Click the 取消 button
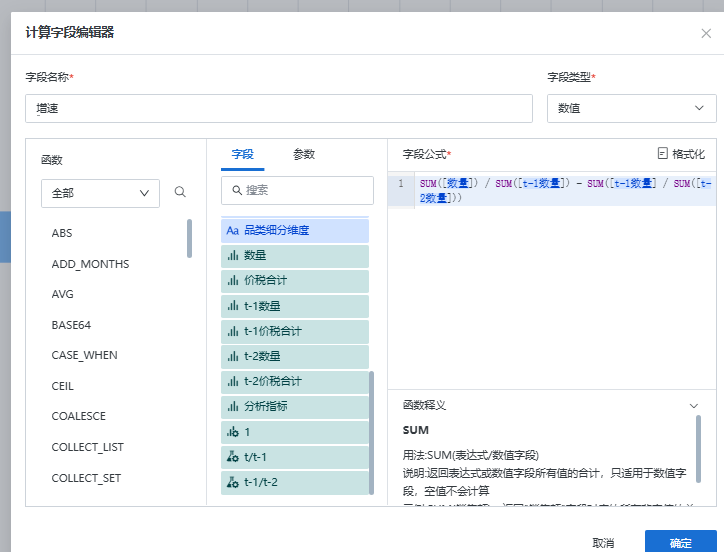The image size is (724, 552). 603,543
